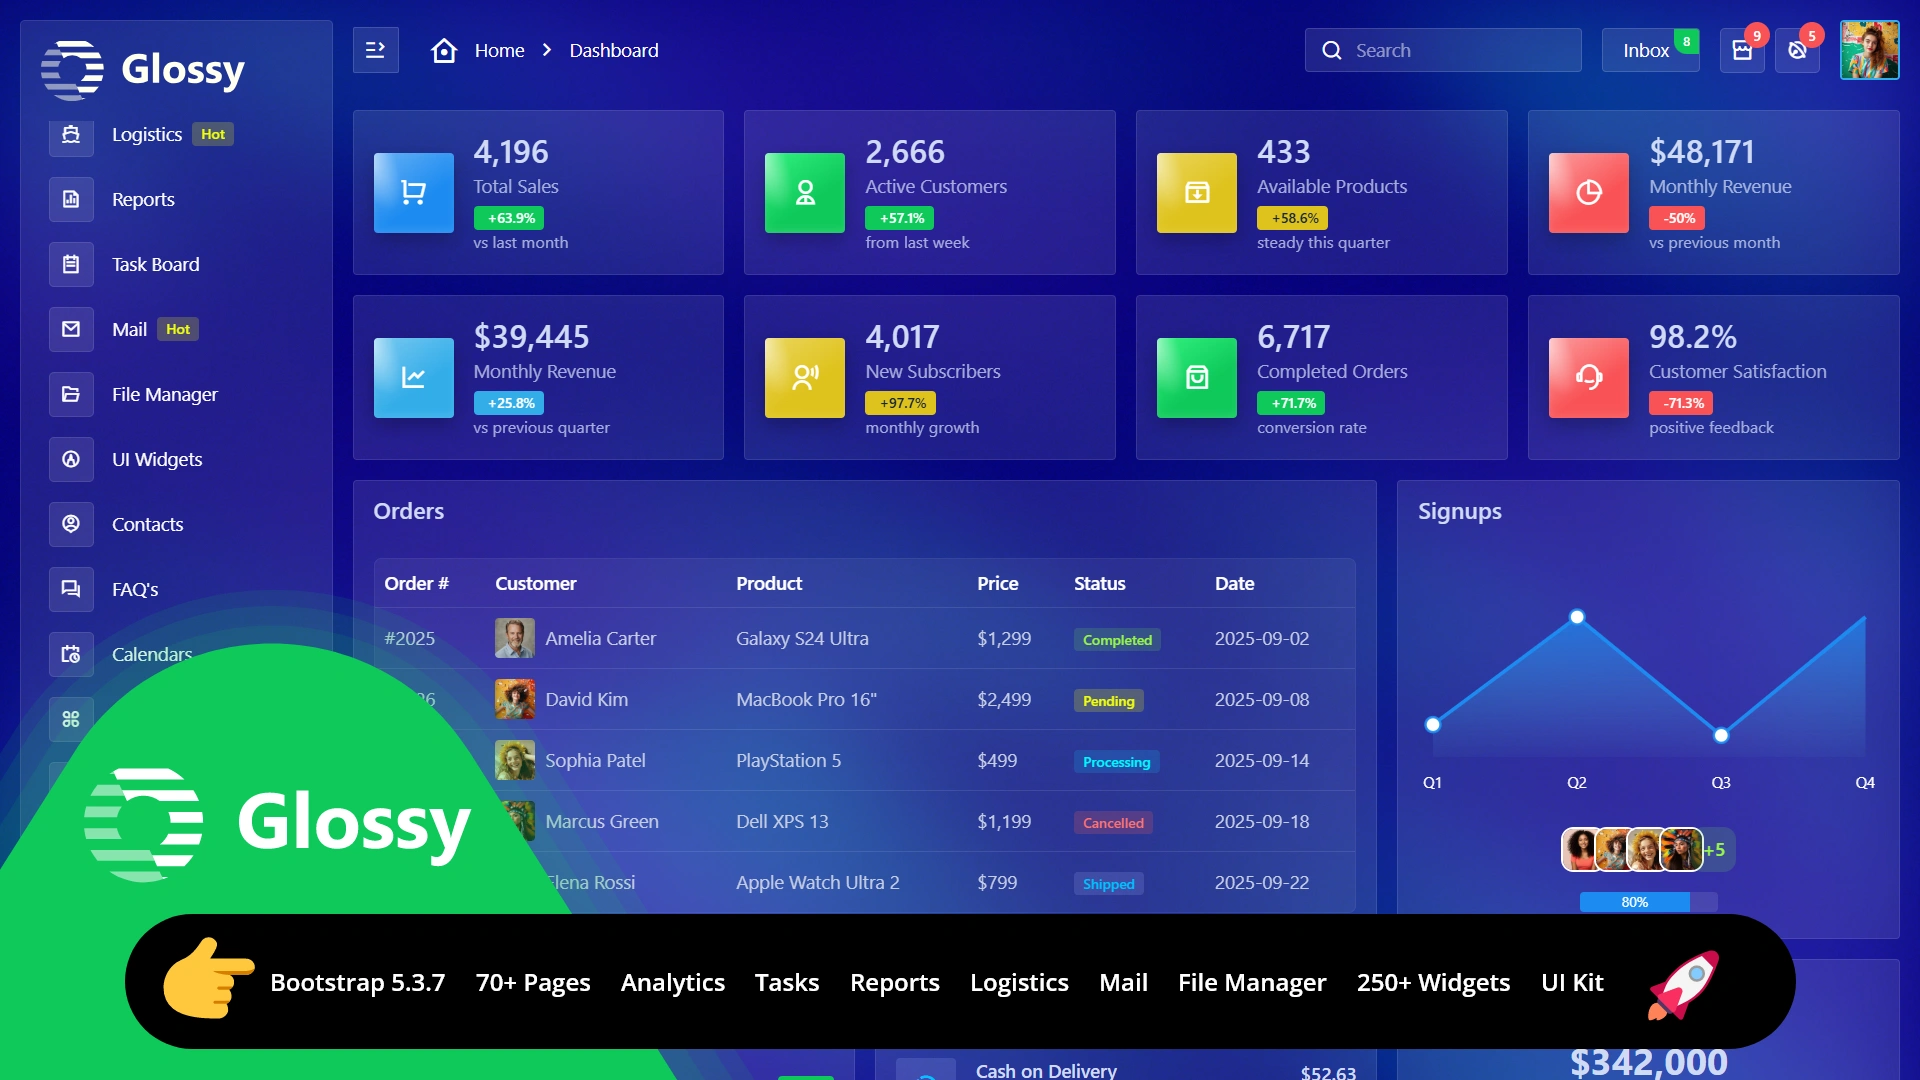Switch to the Dashboard breadcrumb item
The image size is (1920, 1080).
click(x=613, y=50)
